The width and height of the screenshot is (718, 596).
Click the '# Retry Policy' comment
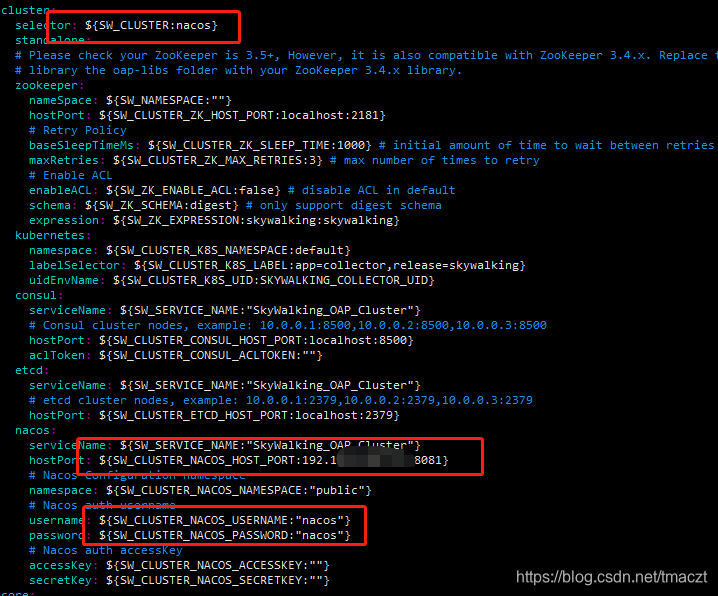[78, 130]
